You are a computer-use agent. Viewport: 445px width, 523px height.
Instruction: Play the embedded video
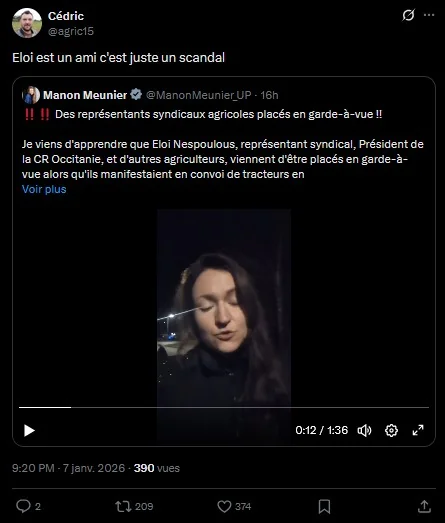point(29,430)
